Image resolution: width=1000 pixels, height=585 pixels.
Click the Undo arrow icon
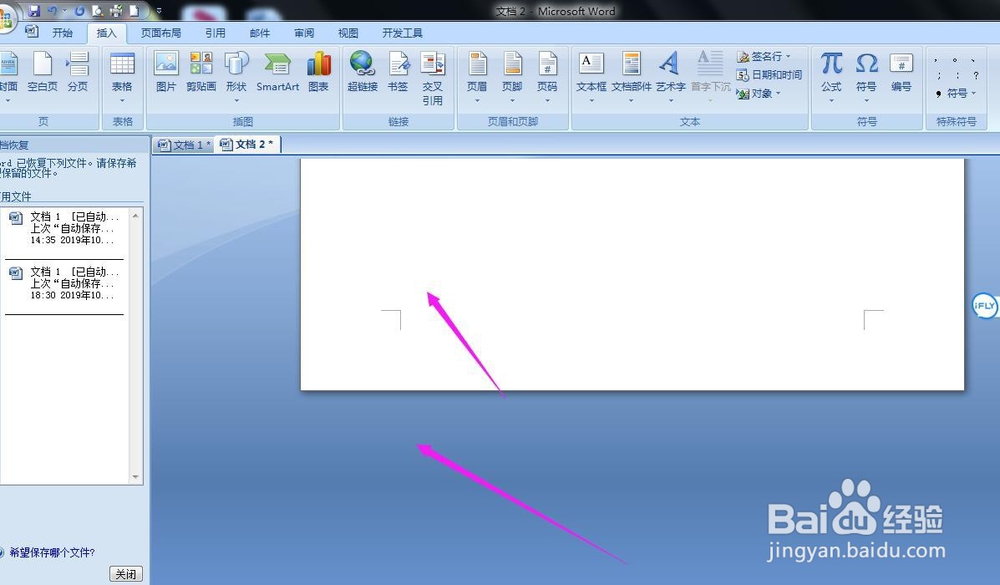pyautogui.click(x=52, y=11)
